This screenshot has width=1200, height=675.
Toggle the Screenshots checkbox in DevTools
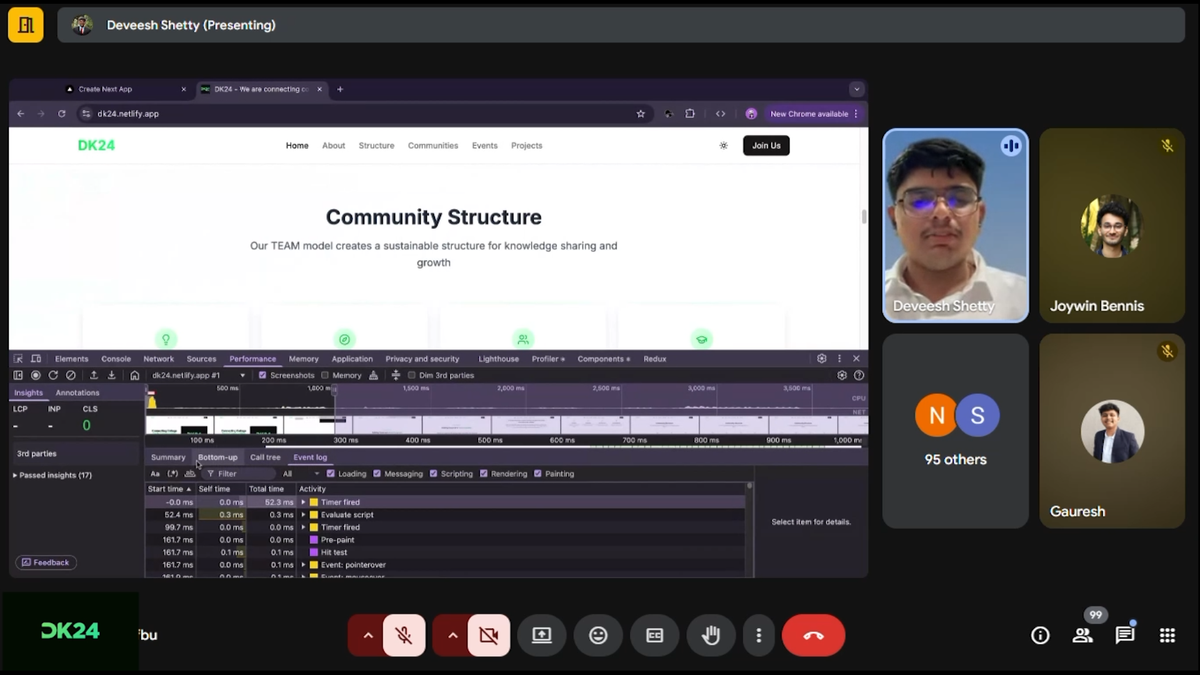coord(263,375)
